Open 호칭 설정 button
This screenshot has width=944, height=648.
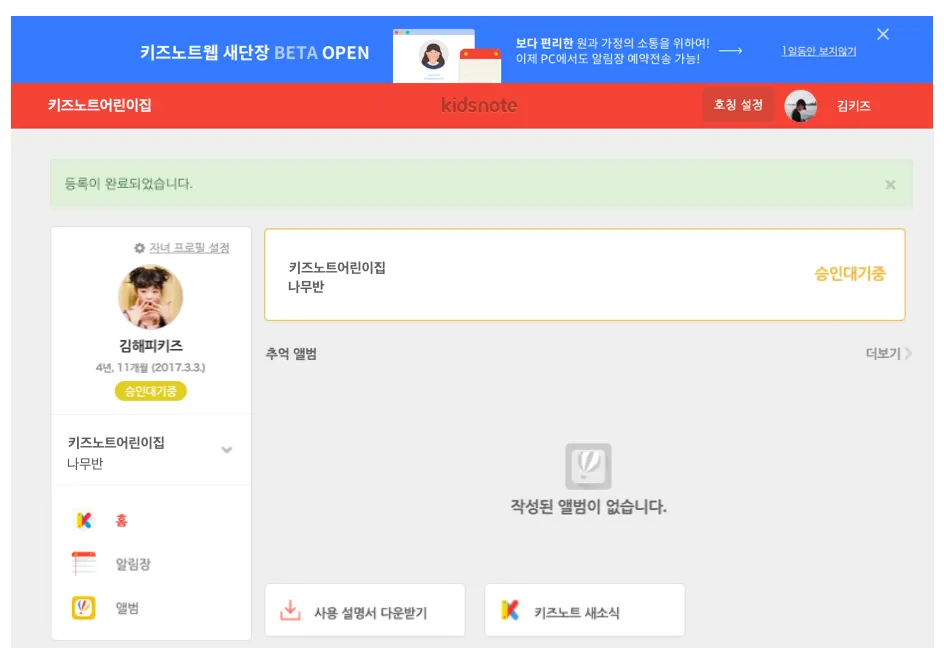(x=738, y=105)
